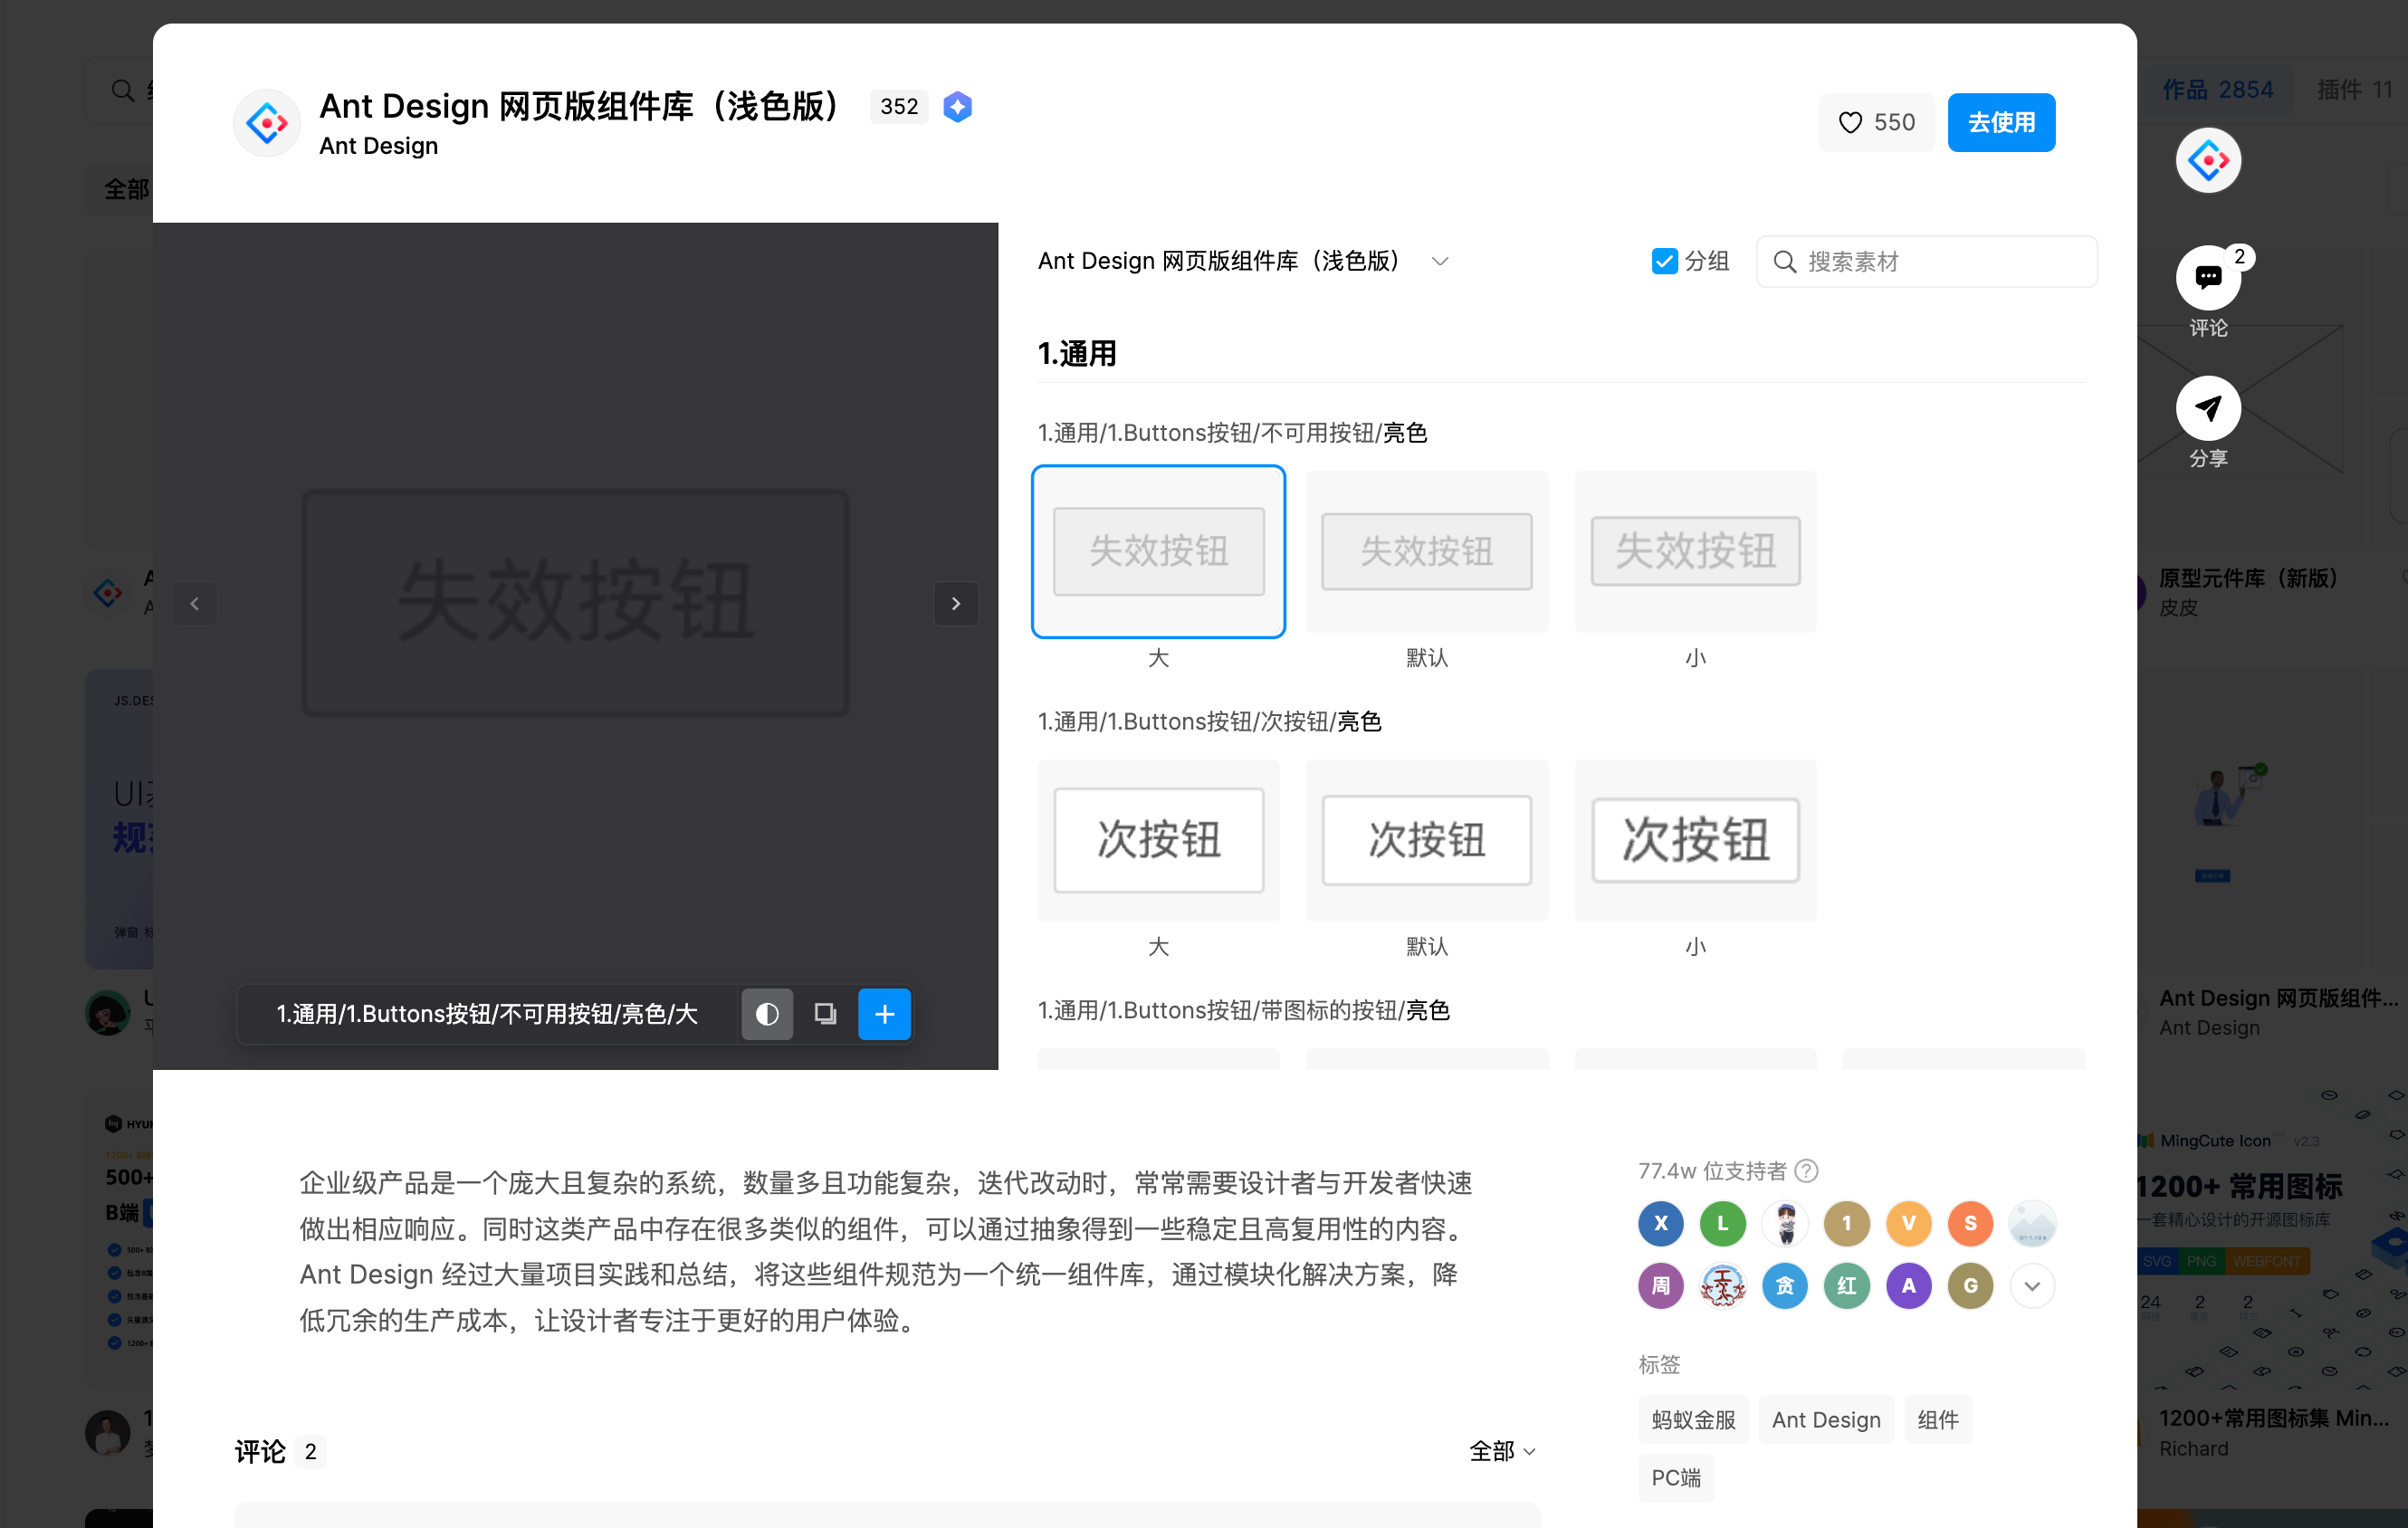Open the 全部 comments filter dropdown
This screenshot has height=1528, width=2408.
pyautogui.click(x=1502, y=1450)
